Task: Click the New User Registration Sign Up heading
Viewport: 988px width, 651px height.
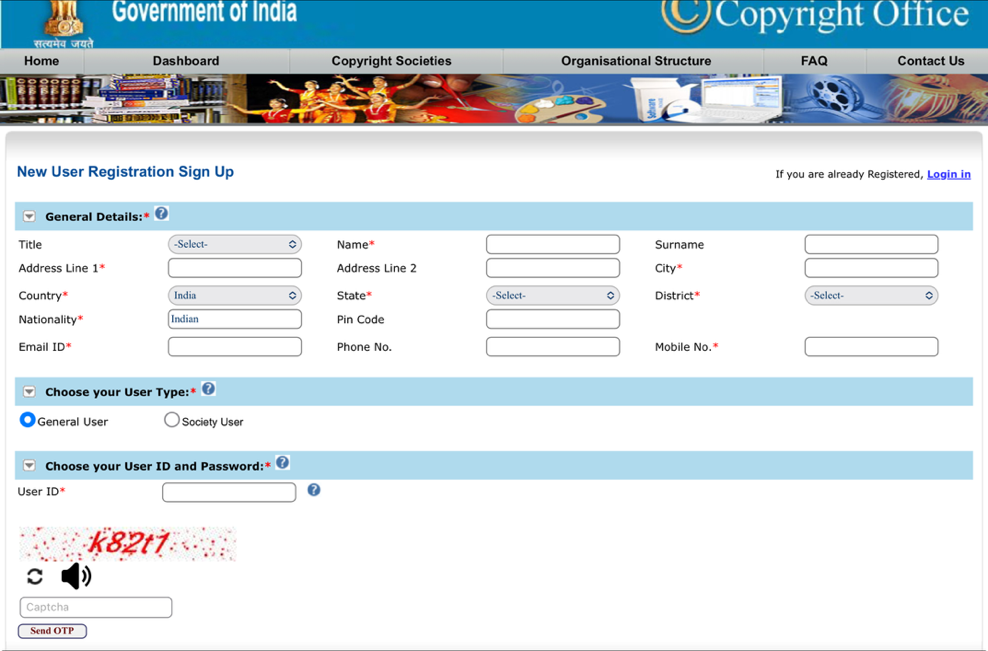Action: [125, 172]
